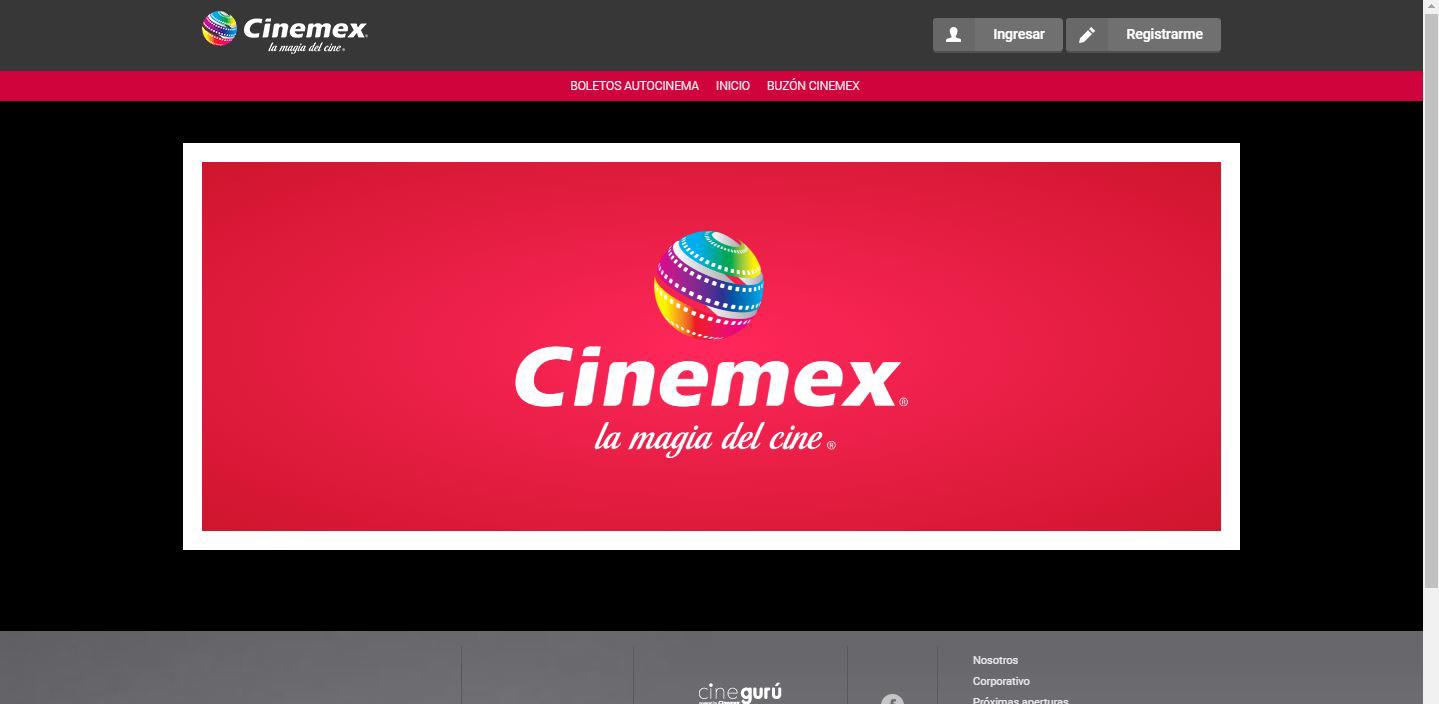Click the cinegurú logo in the footer
Screen dimensions: 1439x704
coord(739,691)
